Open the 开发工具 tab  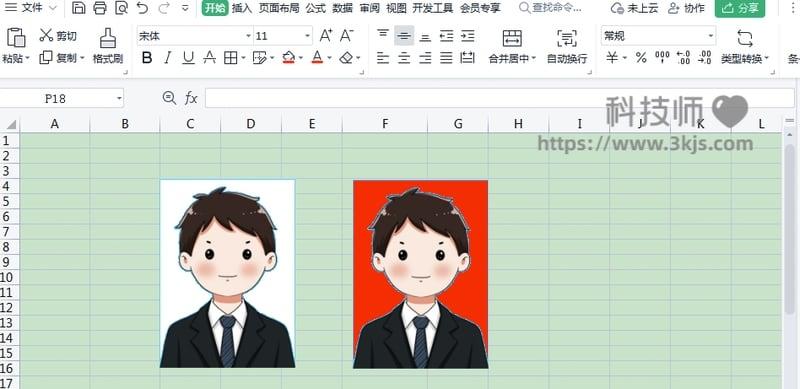point(433,8)
